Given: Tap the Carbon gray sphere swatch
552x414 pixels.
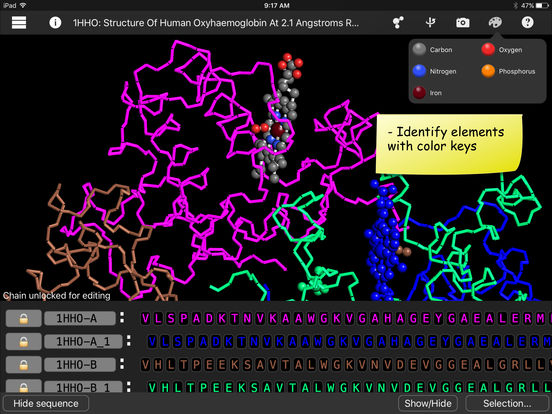Looking at the screenshot, I should (x=419, y=49).
